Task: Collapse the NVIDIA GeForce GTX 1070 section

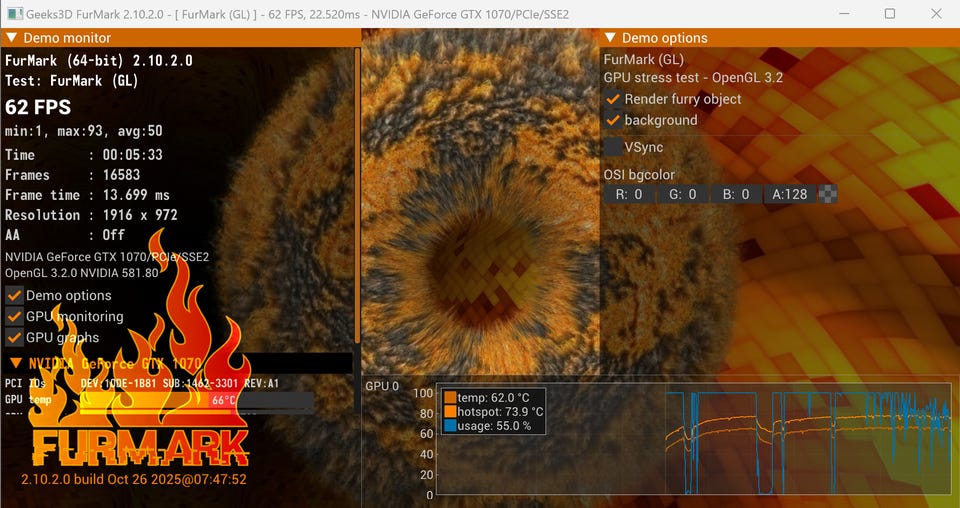Action: click(x=17, y=364)
